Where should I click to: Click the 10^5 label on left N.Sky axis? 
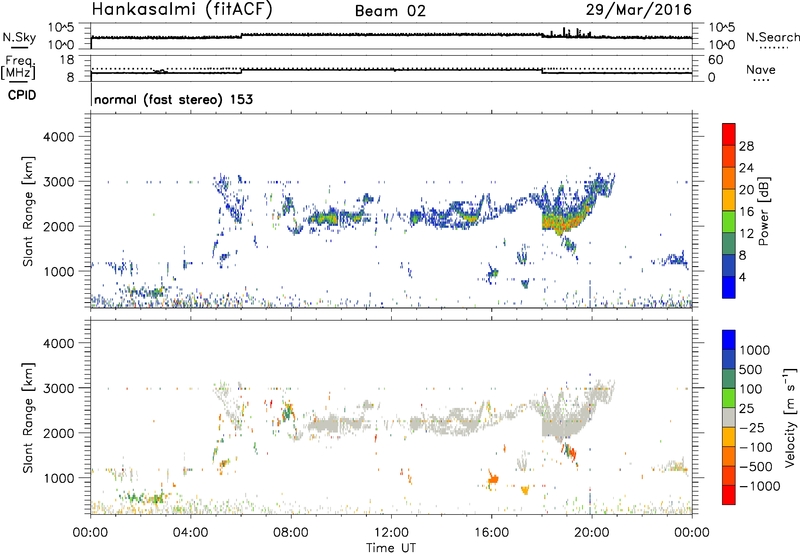pyautogui.click(x=61, y=28)
